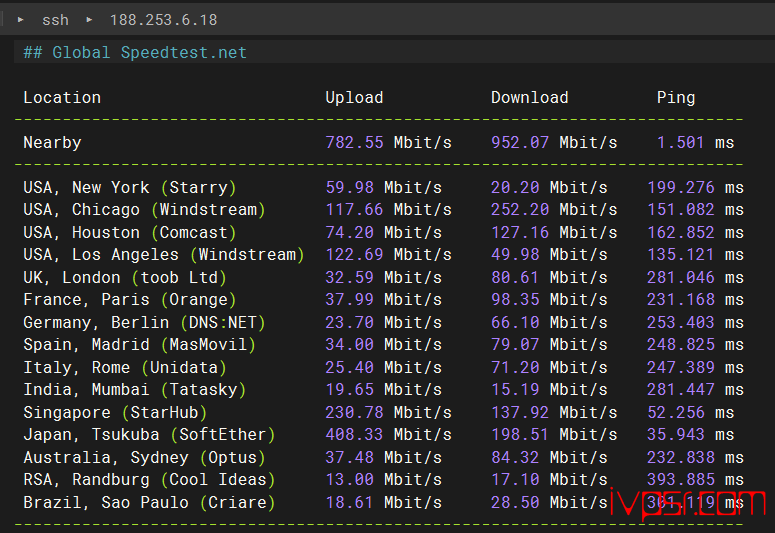
Task: Click 'USA, Houston (Comcast)' row
Action: 130,232
